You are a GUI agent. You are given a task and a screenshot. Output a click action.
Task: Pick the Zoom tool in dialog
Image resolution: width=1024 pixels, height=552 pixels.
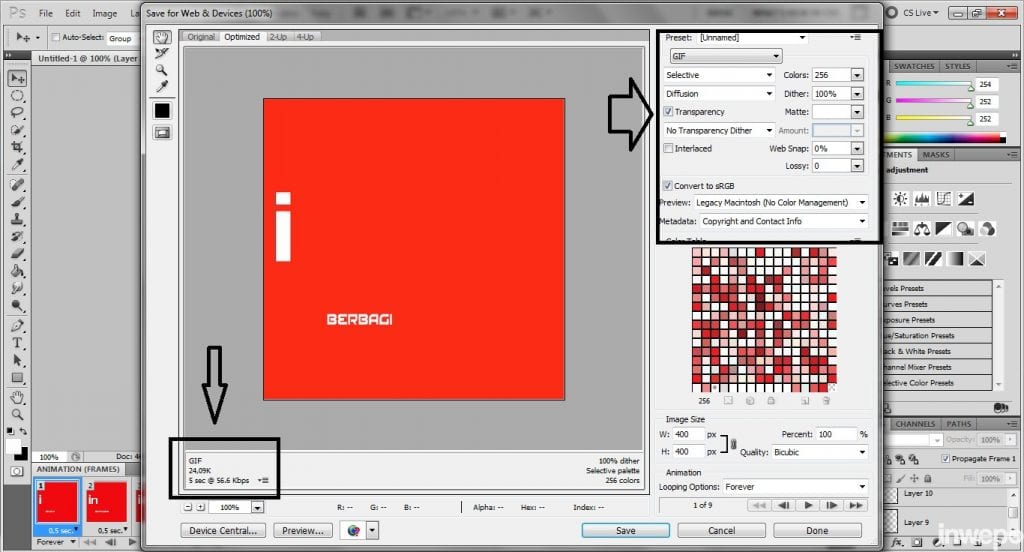pyautogui.click(x=161, y=70)
